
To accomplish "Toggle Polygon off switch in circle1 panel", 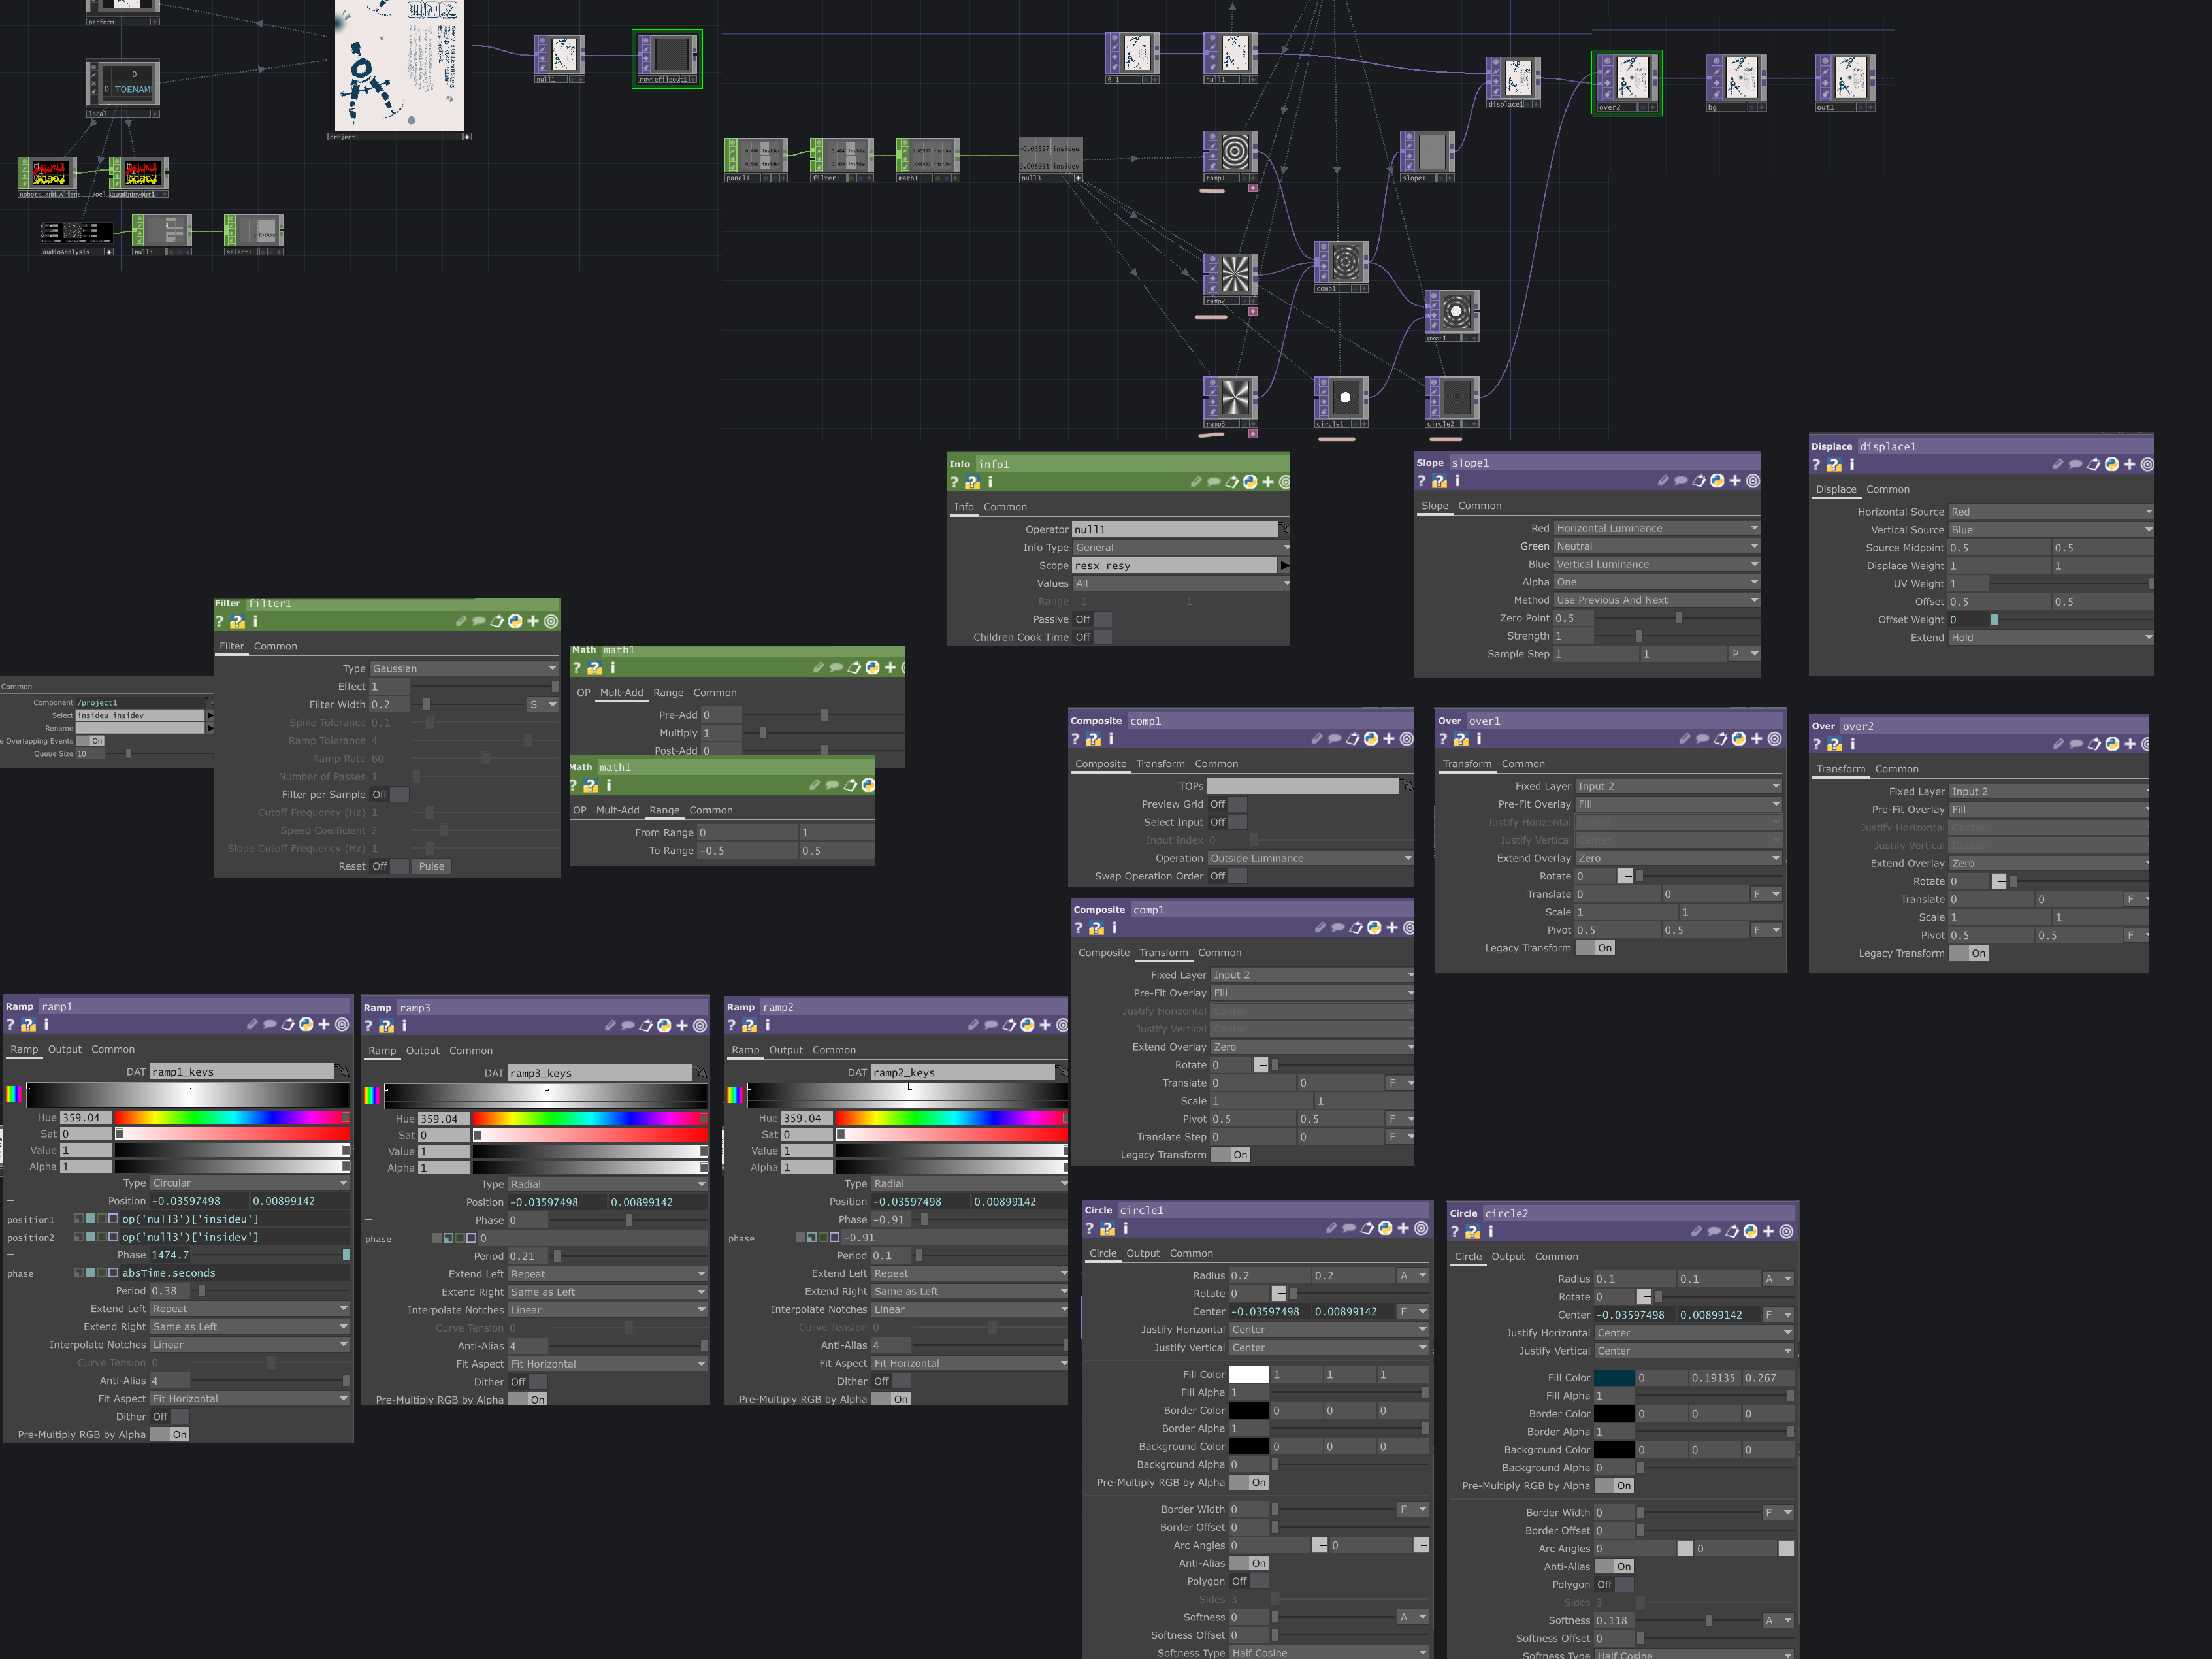I will (1249, 1582).
